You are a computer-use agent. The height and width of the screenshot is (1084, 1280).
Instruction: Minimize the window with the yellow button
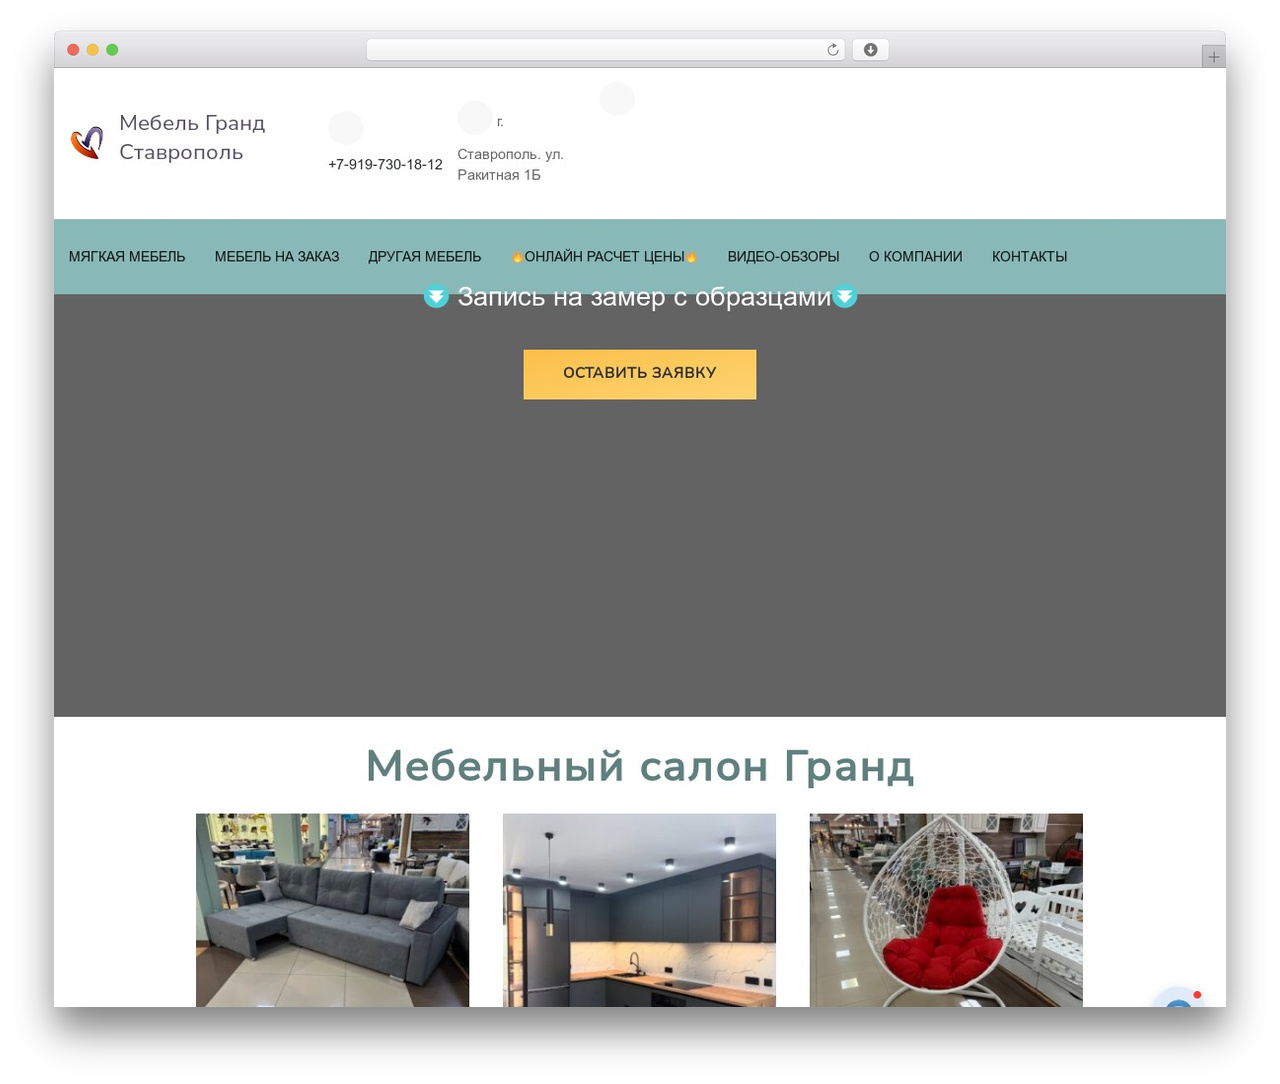pos(93,50)
